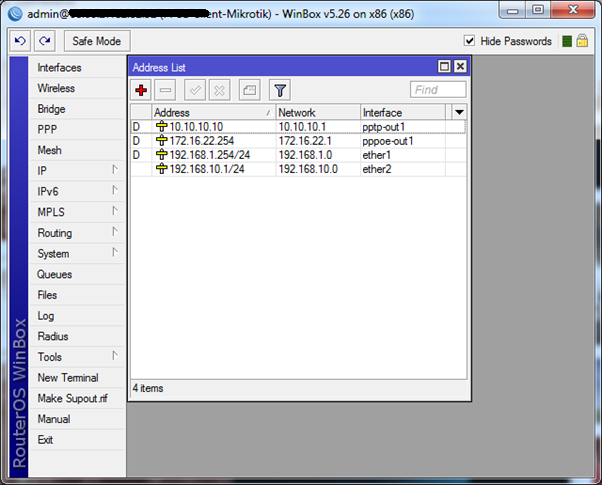This screenshot has height=485, width=602.
Task: Click the Safe Mode button
Action: pos(97,41)
